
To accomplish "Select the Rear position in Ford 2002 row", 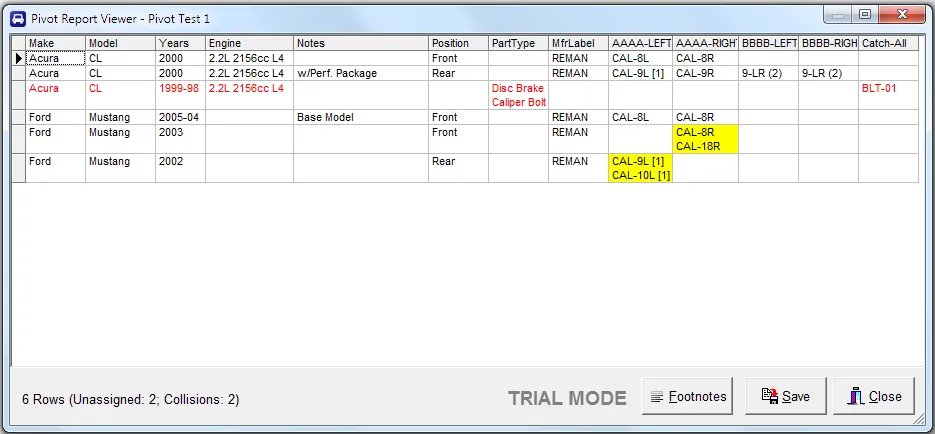I will 459,168.
